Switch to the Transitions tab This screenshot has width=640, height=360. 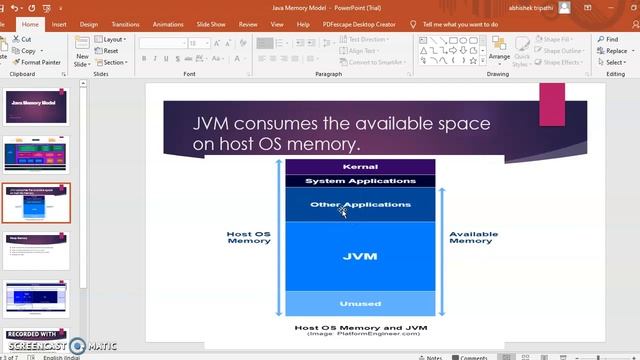tap(125, 24)
